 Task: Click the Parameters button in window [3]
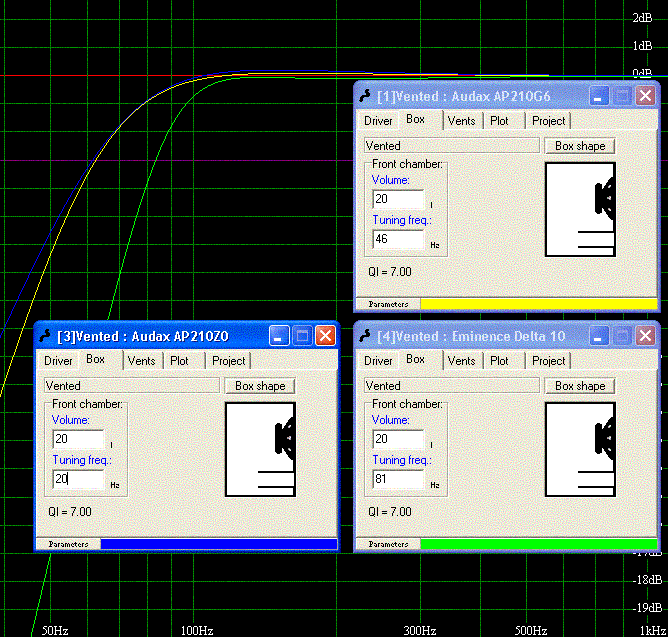tap(68, 544)
